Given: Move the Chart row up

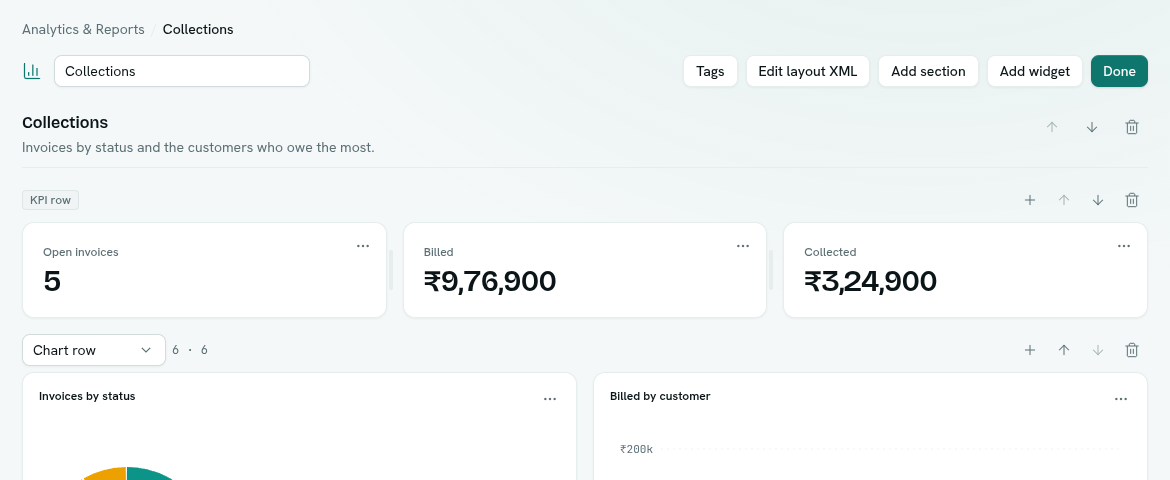Looking at the screenshot, I should [1064, 350].
